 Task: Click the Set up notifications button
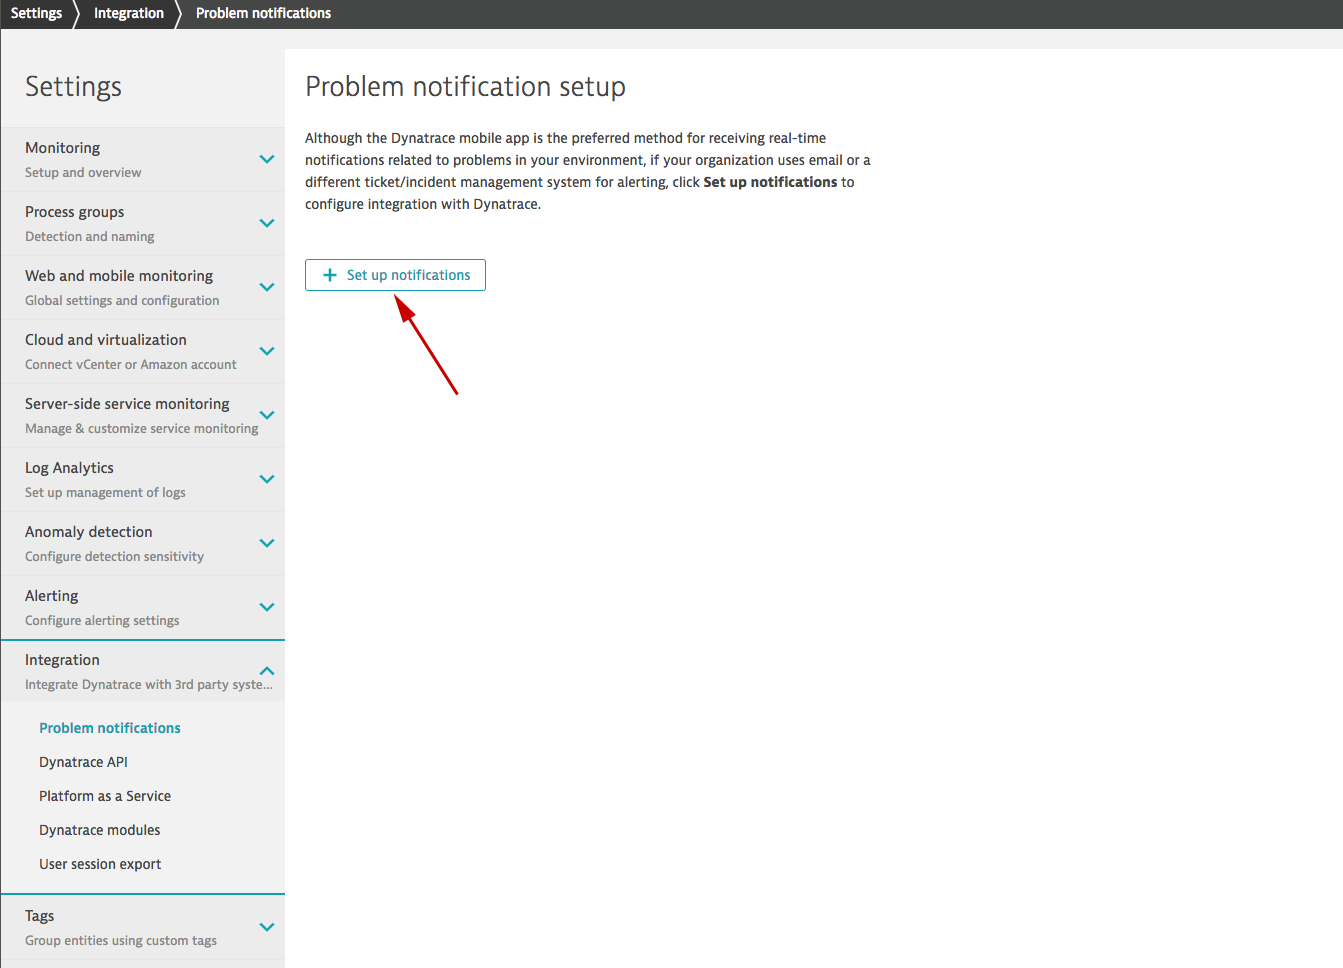(395, 275)
